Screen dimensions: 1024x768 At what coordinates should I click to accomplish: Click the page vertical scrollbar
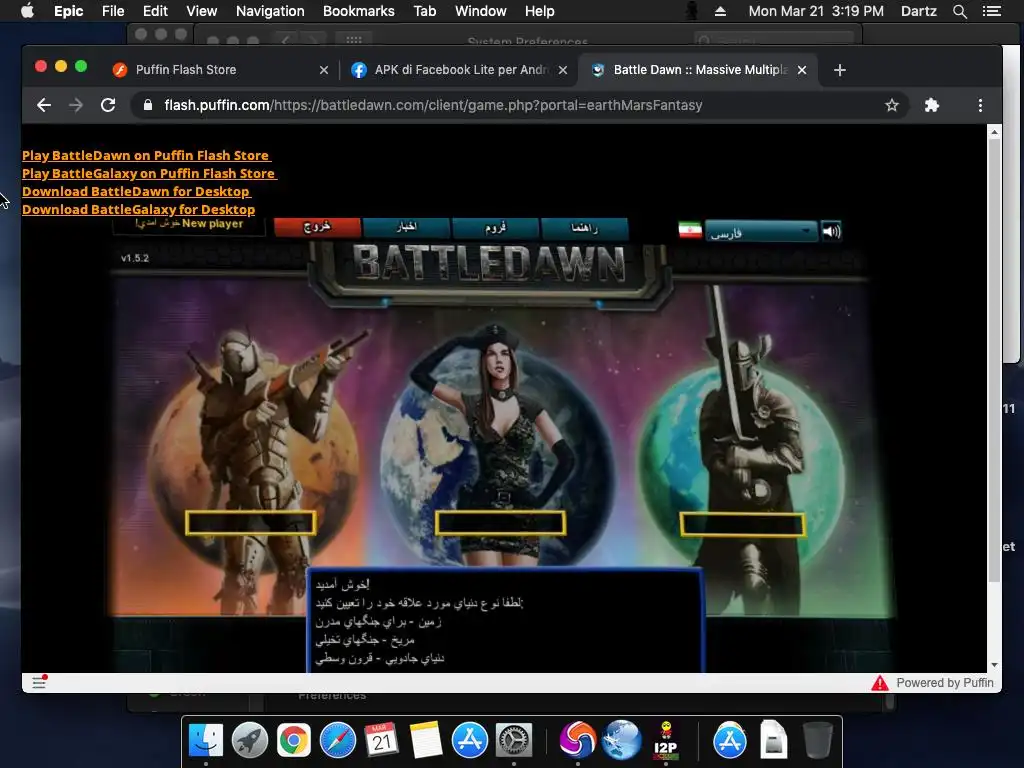(x=994, y=360)
